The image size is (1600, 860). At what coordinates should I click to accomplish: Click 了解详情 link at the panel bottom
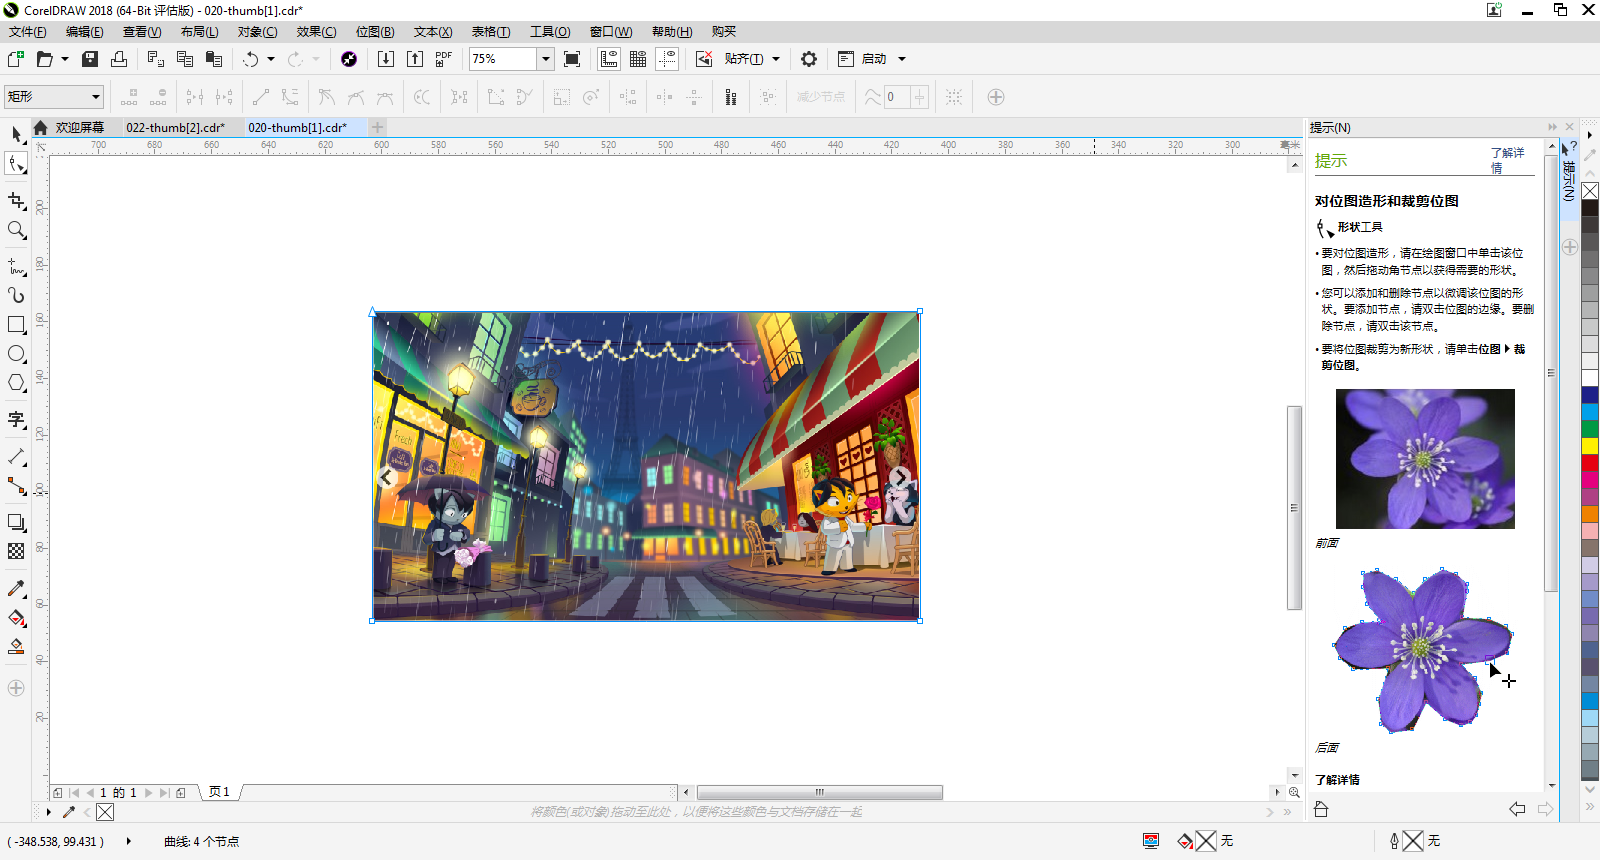point(1337,780)
